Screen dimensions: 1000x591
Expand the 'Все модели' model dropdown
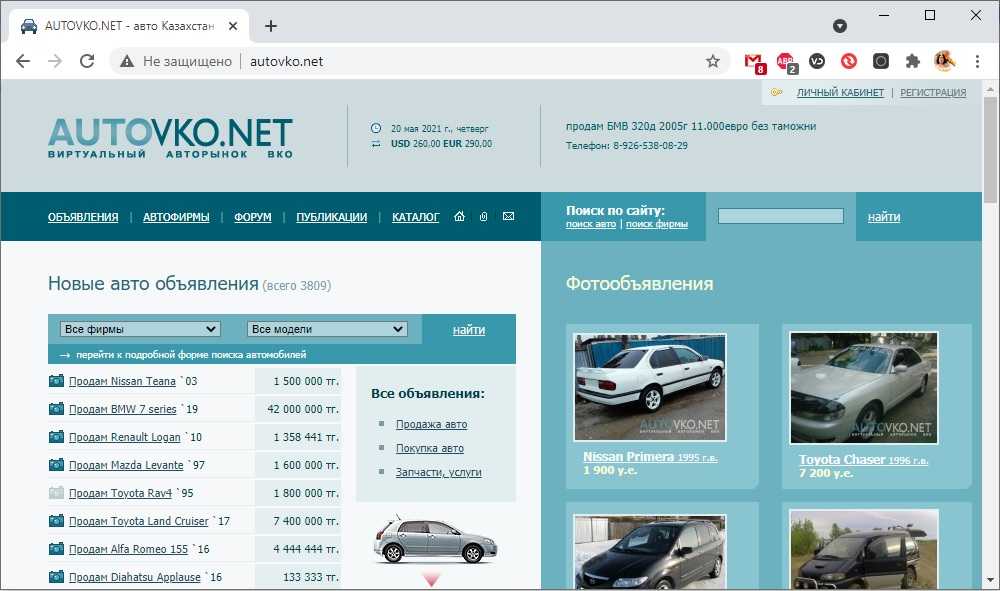coord(327,329)
